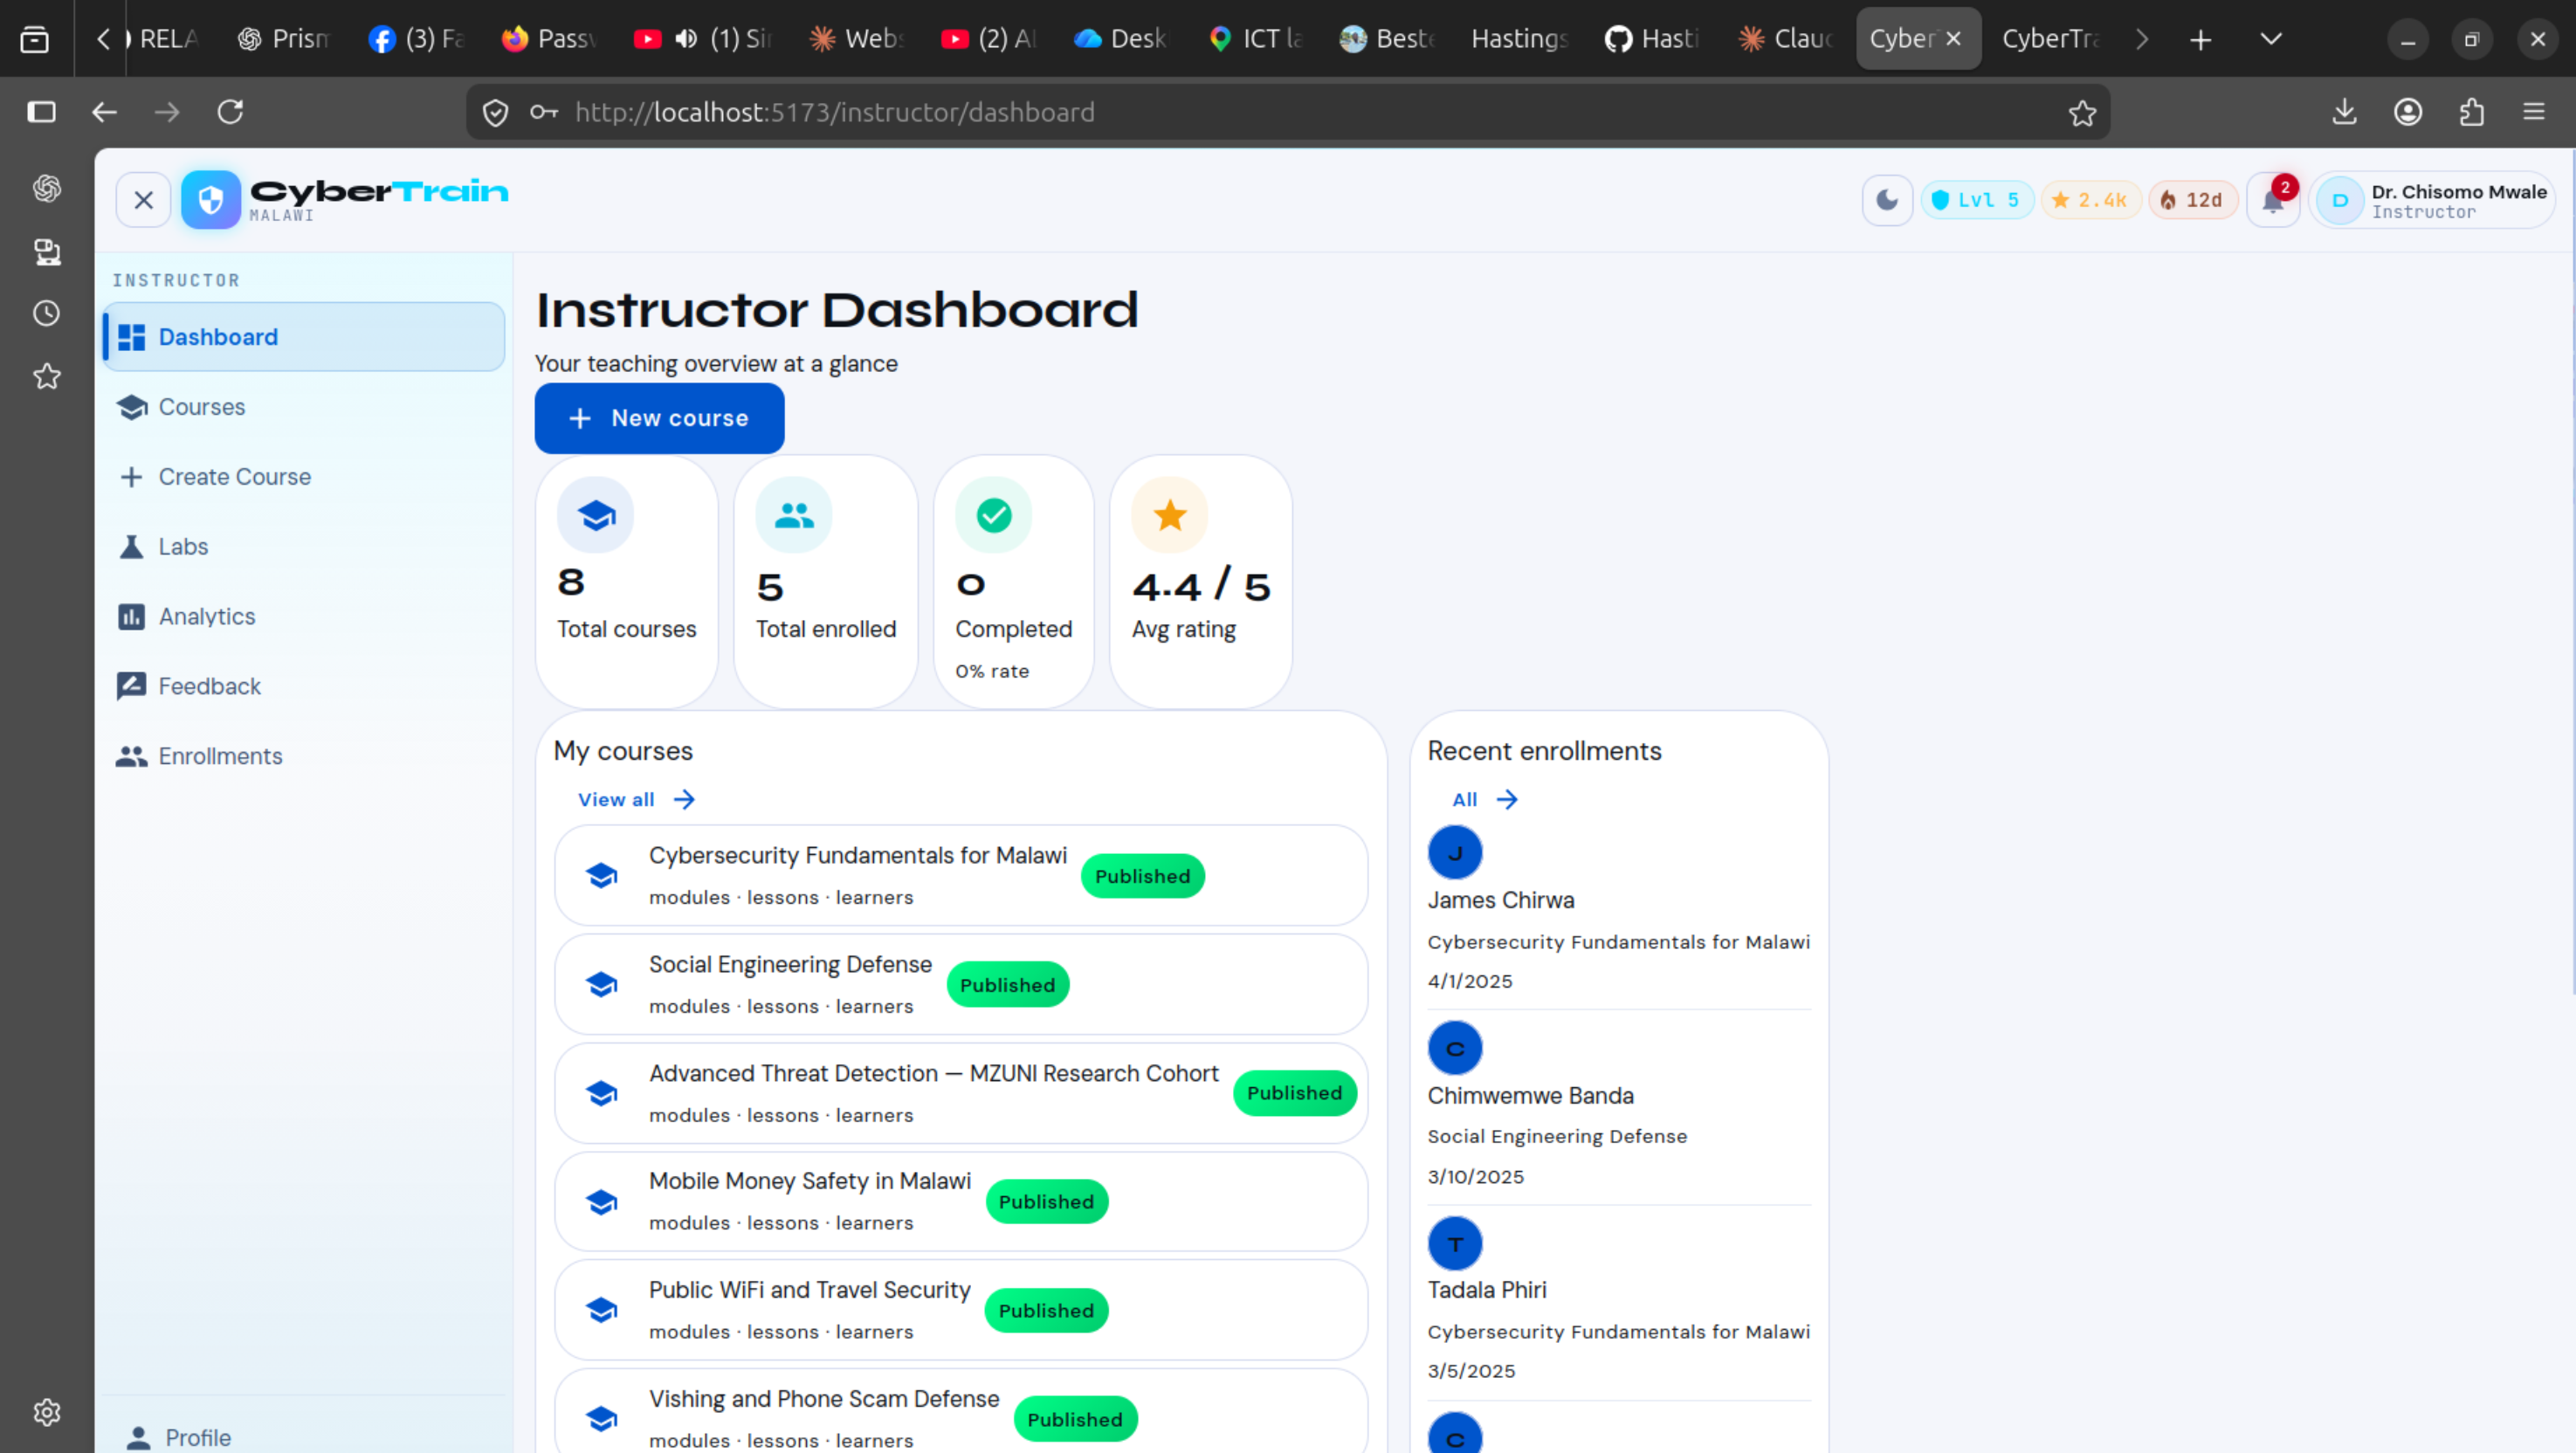Click the 12d streak flame badge
This screenshot has width=2576, height=1453.
coord(2192,200)
